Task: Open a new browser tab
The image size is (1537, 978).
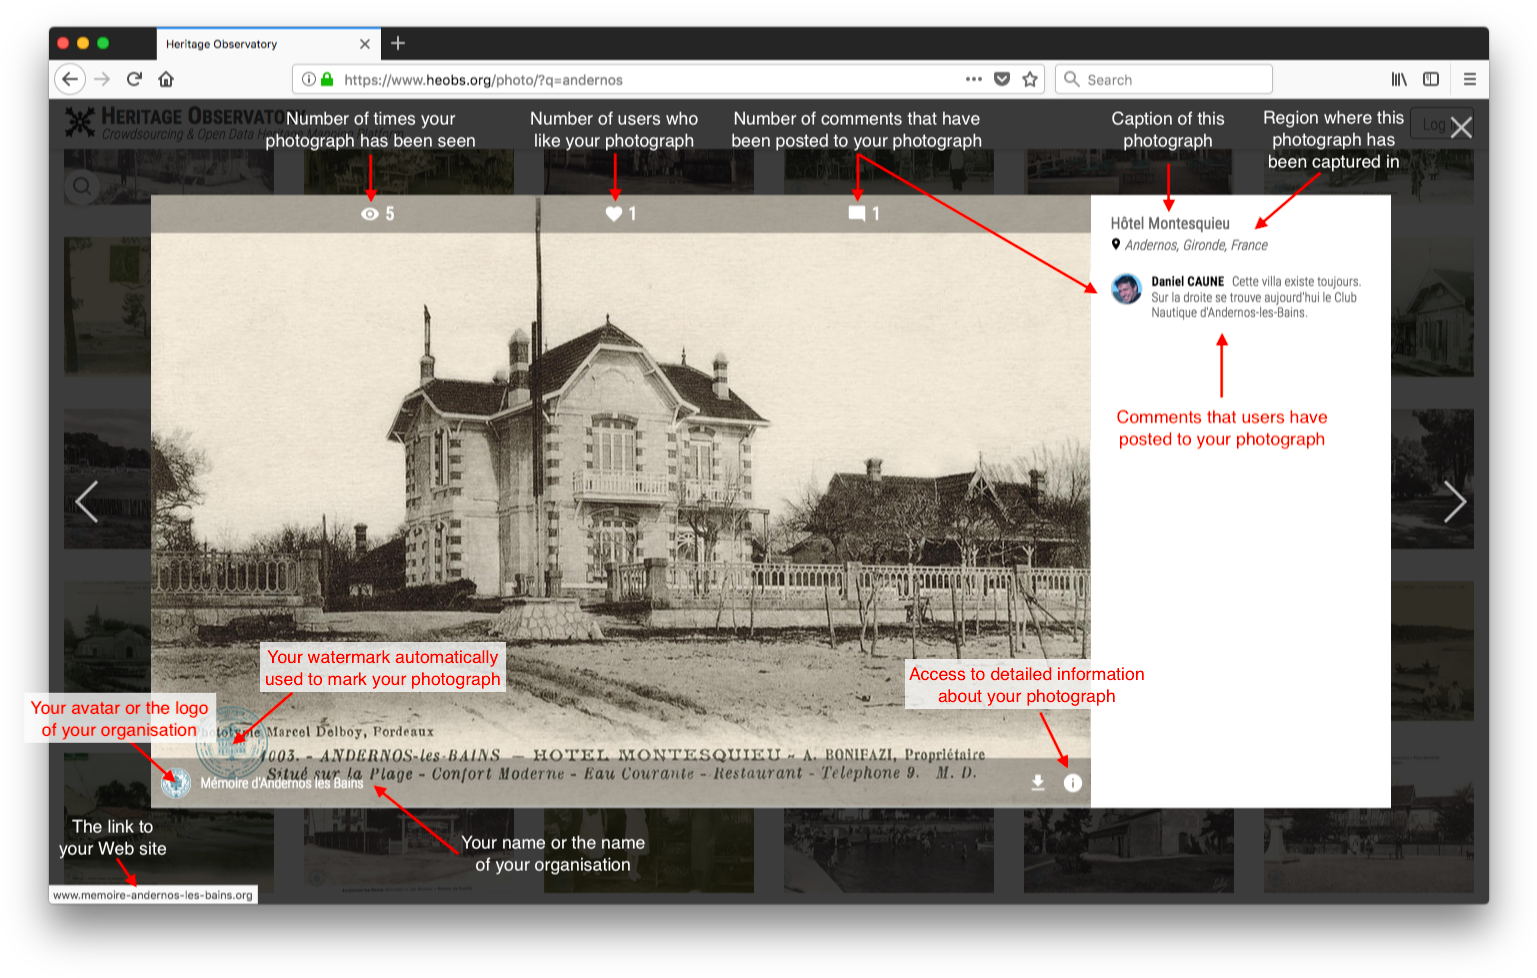Action: point(398,43)
